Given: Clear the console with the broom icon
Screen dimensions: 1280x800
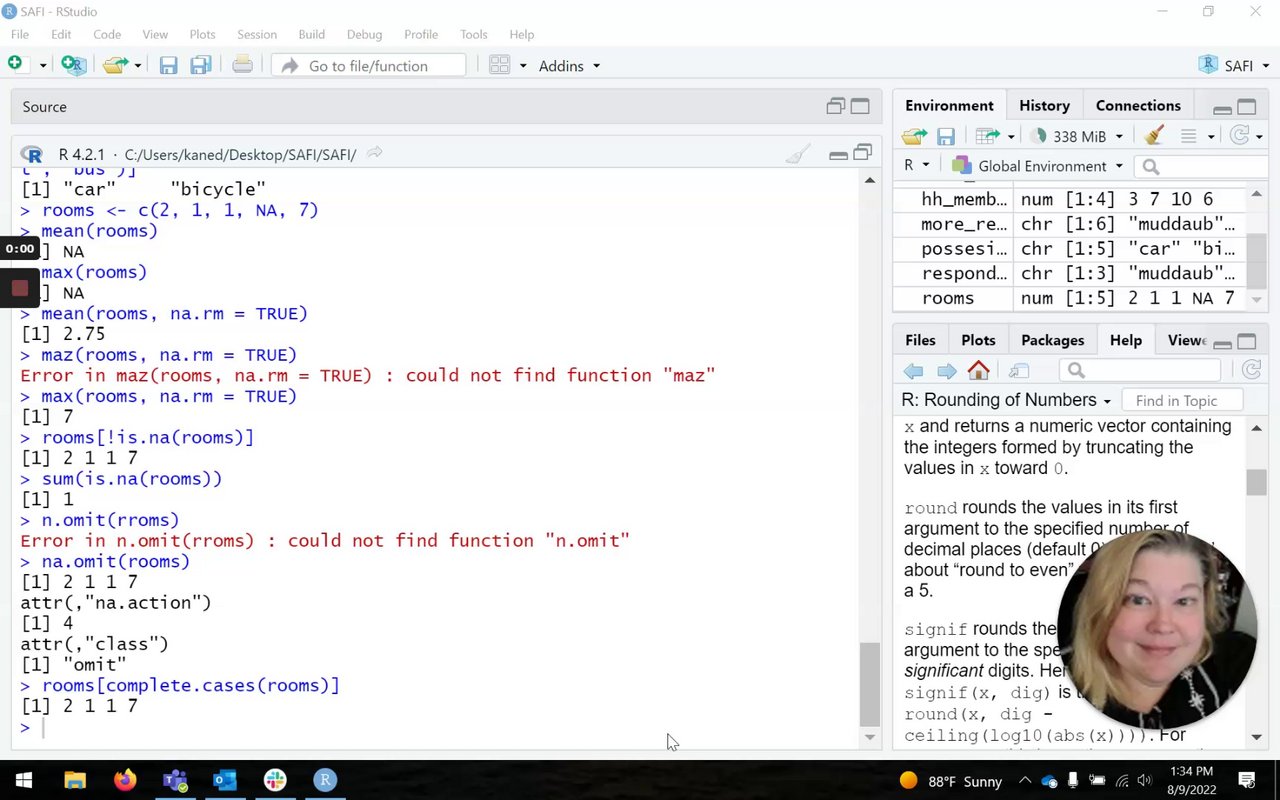Looking at the screenshot, I should [x=798, y=154].
